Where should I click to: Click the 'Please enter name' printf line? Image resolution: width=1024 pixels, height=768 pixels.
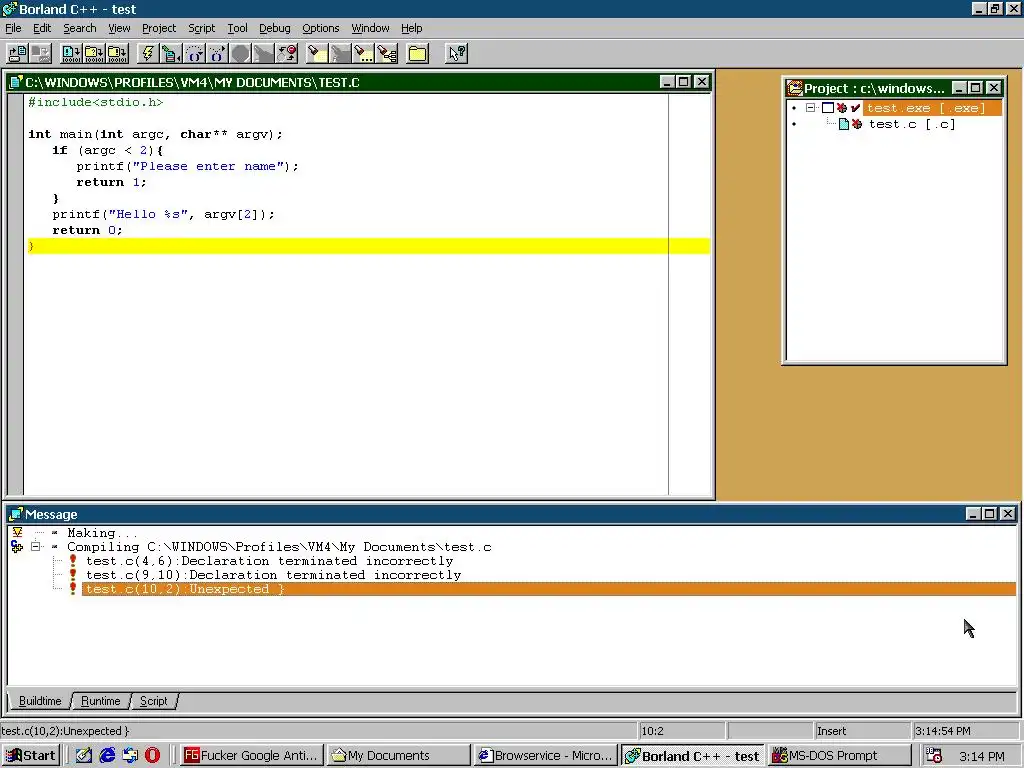pyautogui.click(x=187, y=166)
